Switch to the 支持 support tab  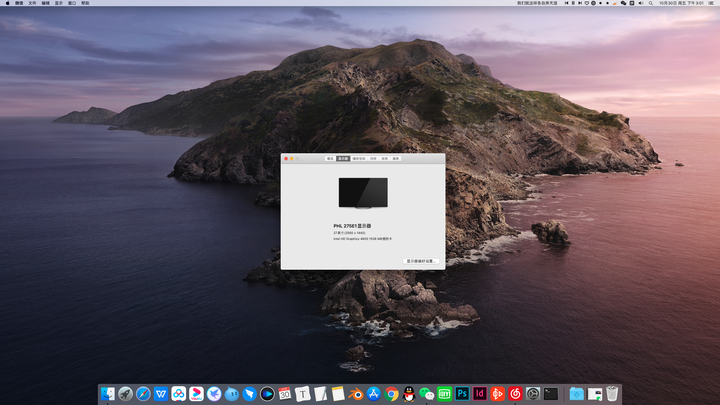click(x=385, y=158)
